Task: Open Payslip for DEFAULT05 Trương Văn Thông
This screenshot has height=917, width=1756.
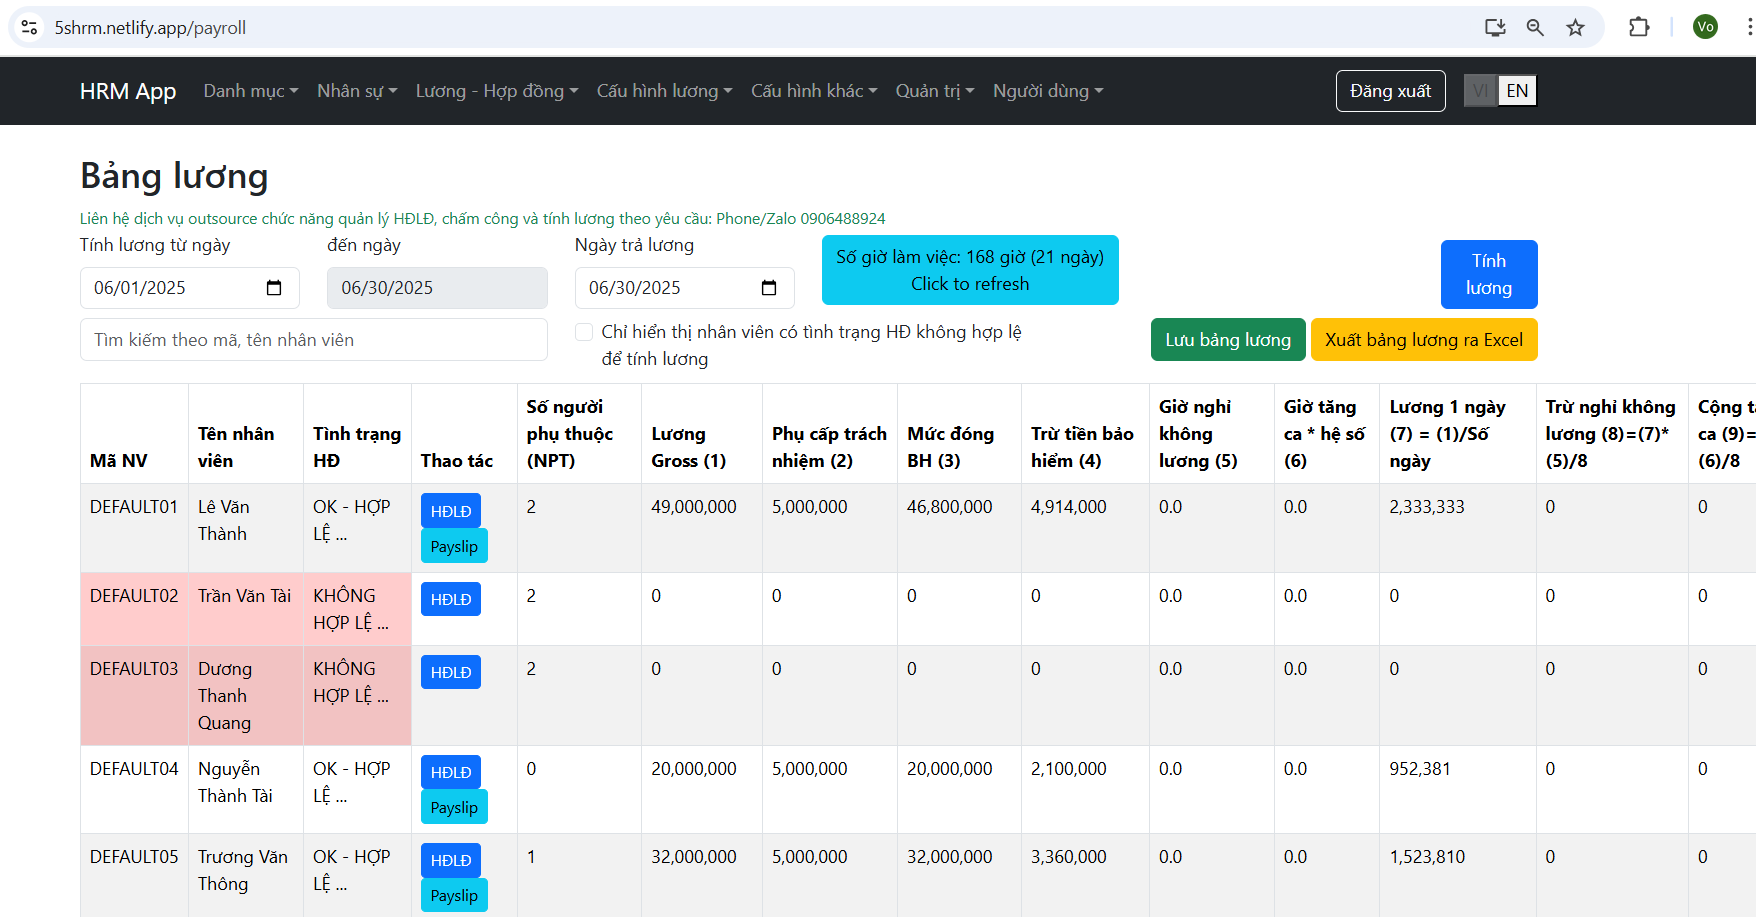Action: tap(454, 895)
